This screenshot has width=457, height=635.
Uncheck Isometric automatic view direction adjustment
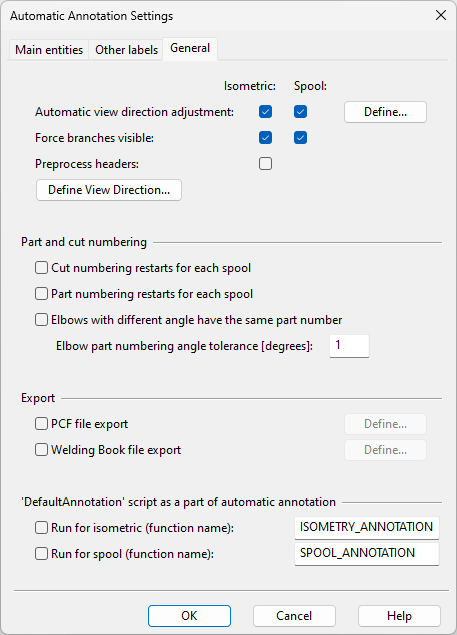(265, 112)
